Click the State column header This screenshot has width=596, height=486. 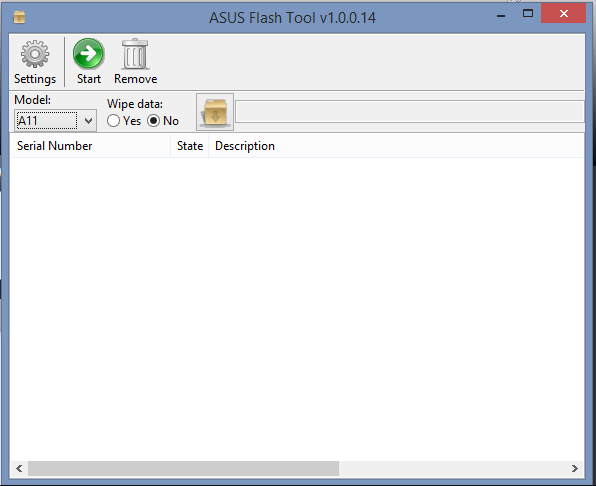190,146
